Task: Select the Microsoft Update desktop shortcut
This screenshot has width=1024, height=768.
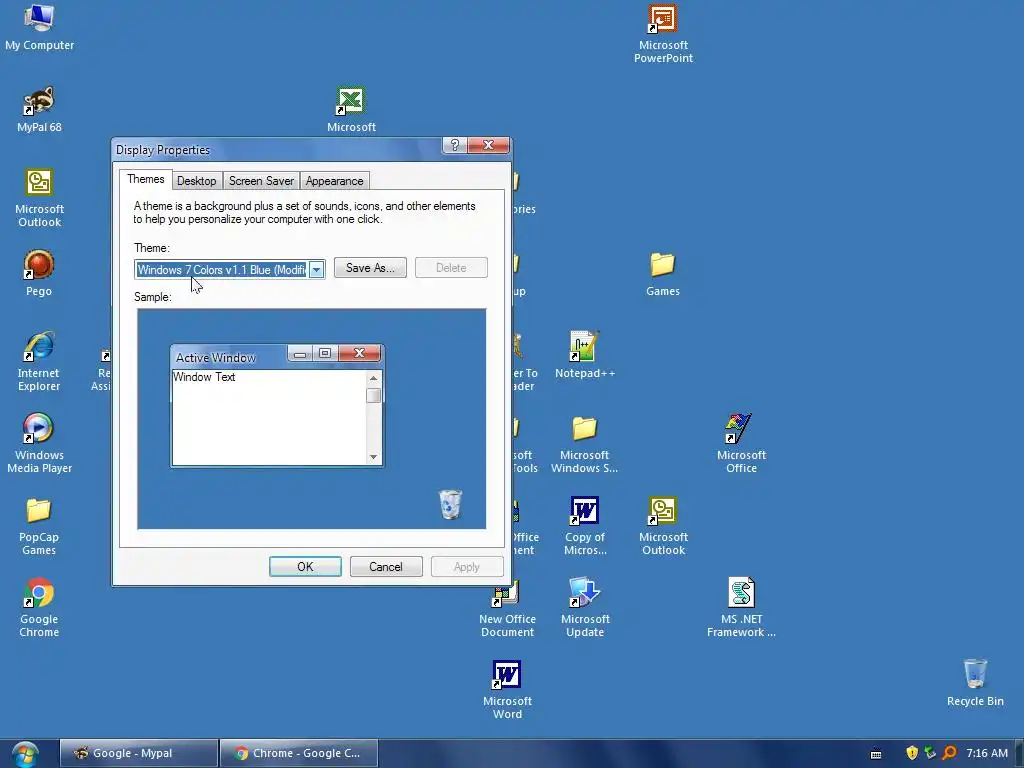Action: [x=584, y=607]
